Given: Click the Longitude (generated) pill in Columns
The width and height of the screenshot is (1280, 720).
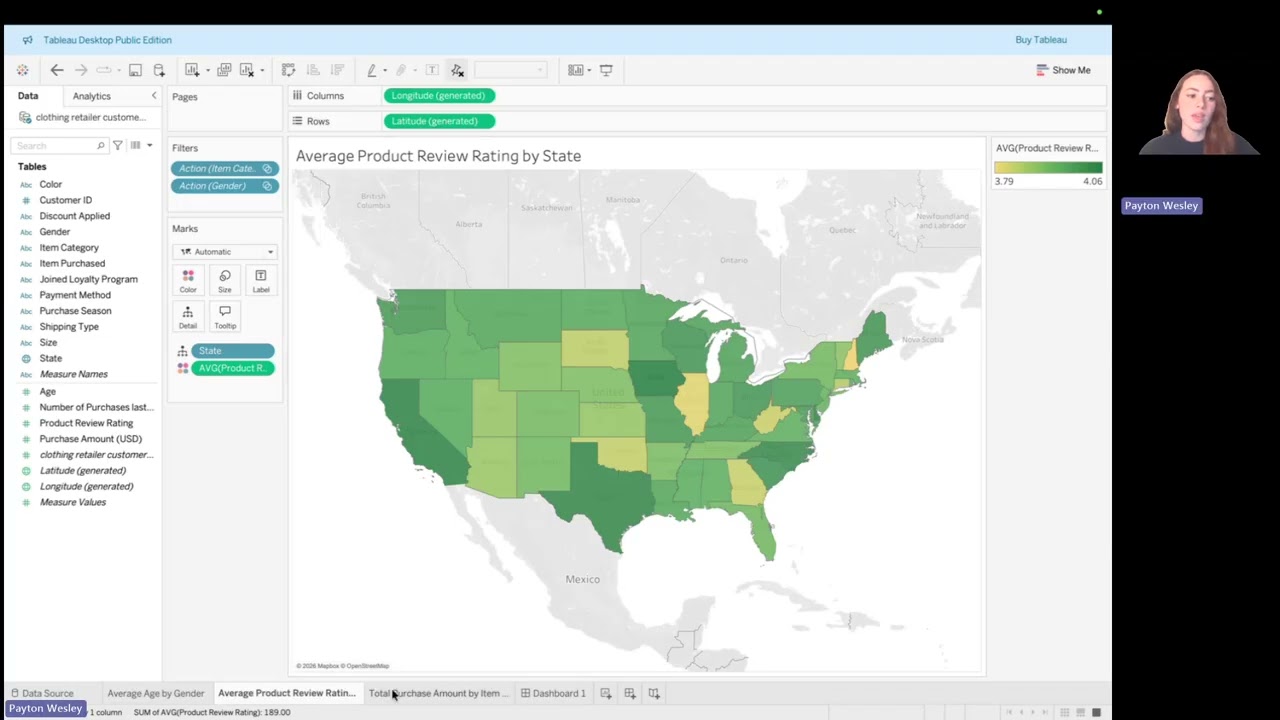Looking at the screenshot, I should point(439,96).
